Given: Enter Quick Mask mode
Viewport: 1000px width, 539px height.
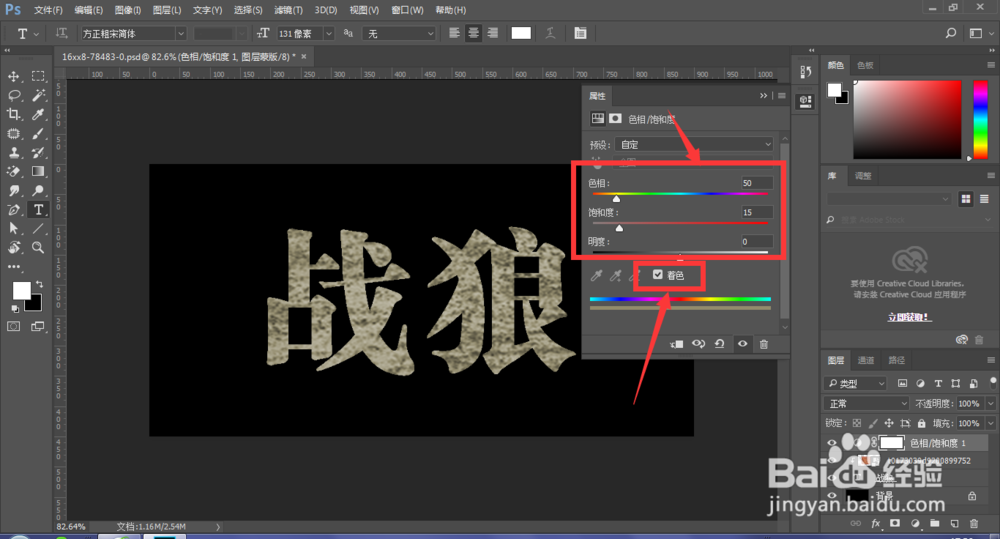Looking at the screenshot, I should (x=13, y=327).
